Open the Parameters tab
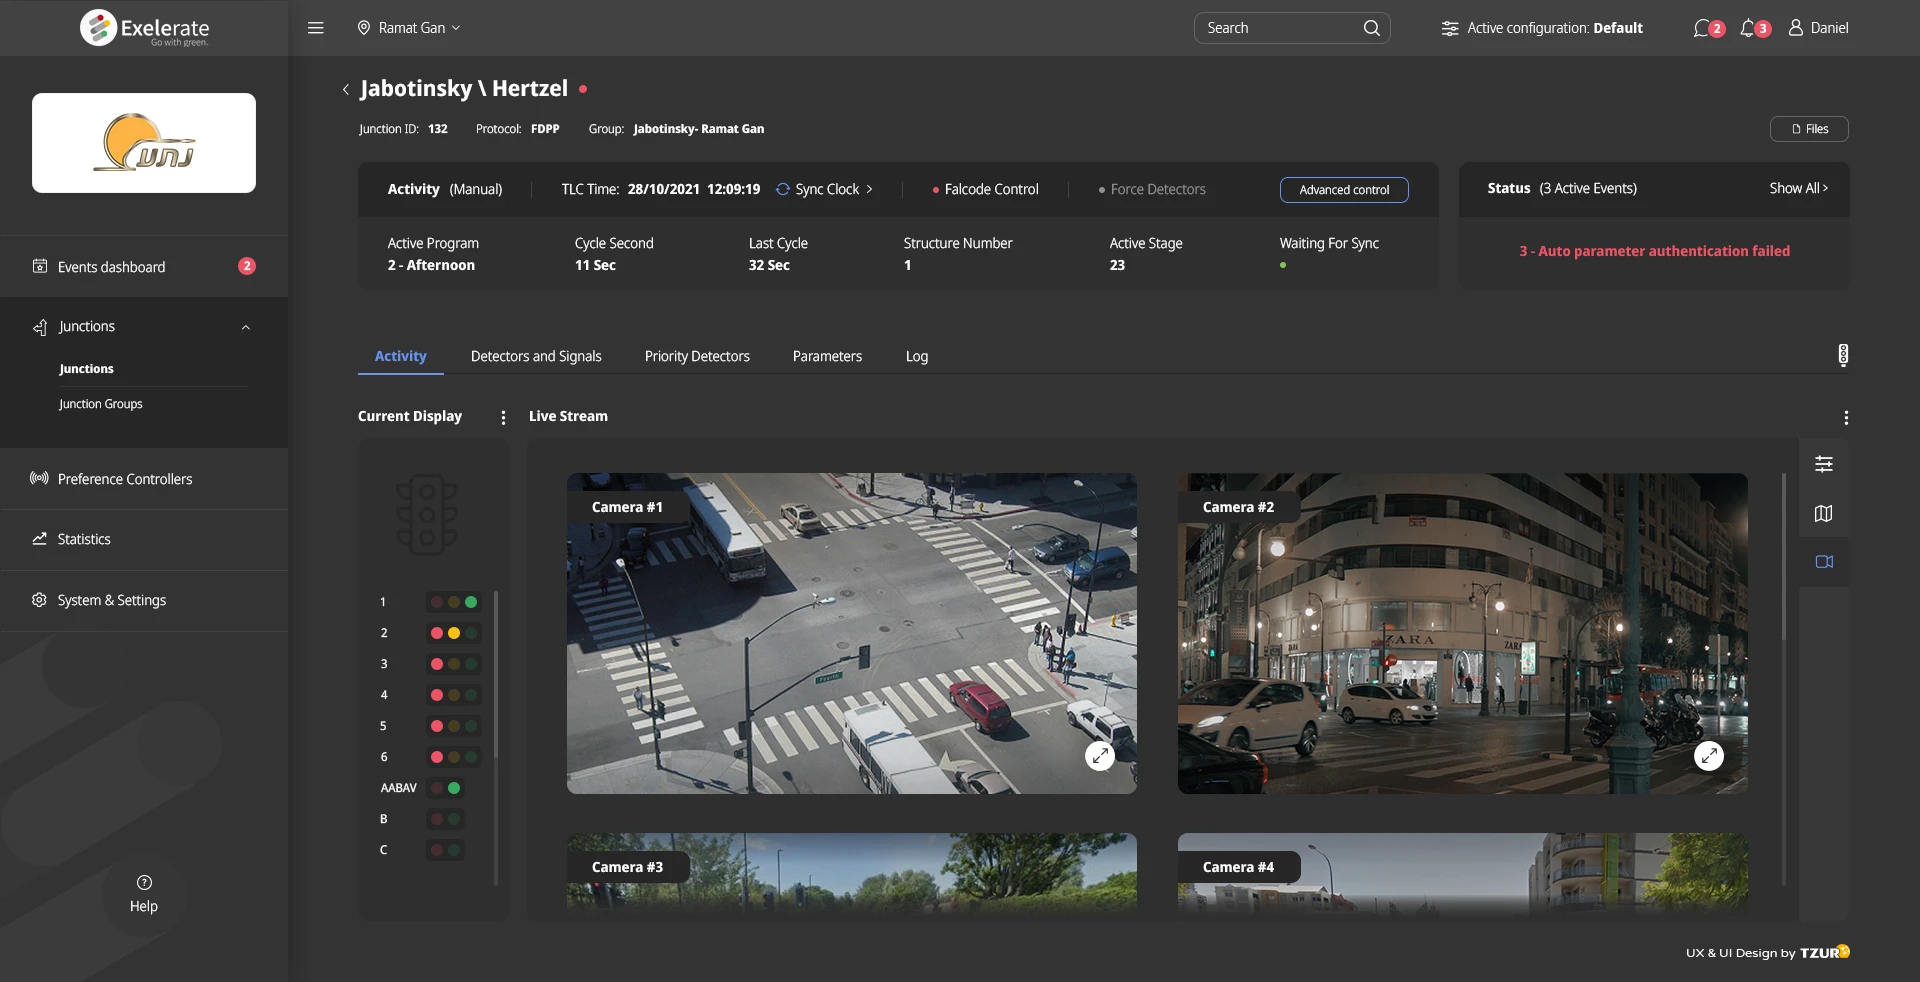This screenshot has width=1920, height=982. (x=827, y=356)
